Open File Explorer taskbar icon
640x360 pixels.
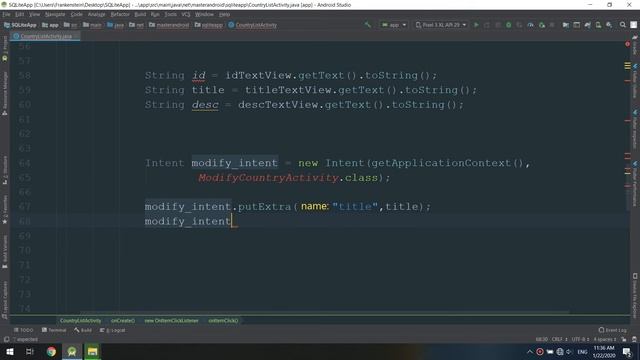(x=92, y=351)
